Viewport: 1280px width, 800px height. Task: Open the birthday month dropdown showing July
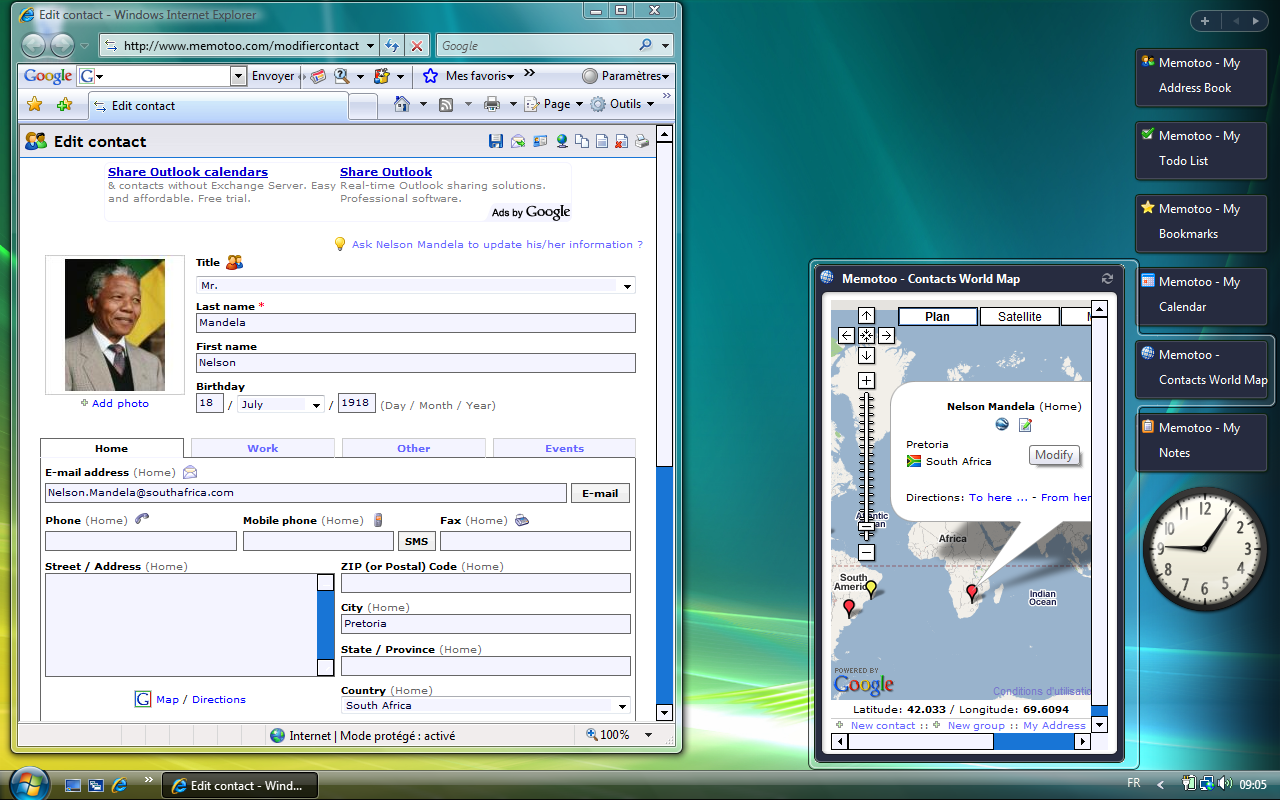point(281,405)
